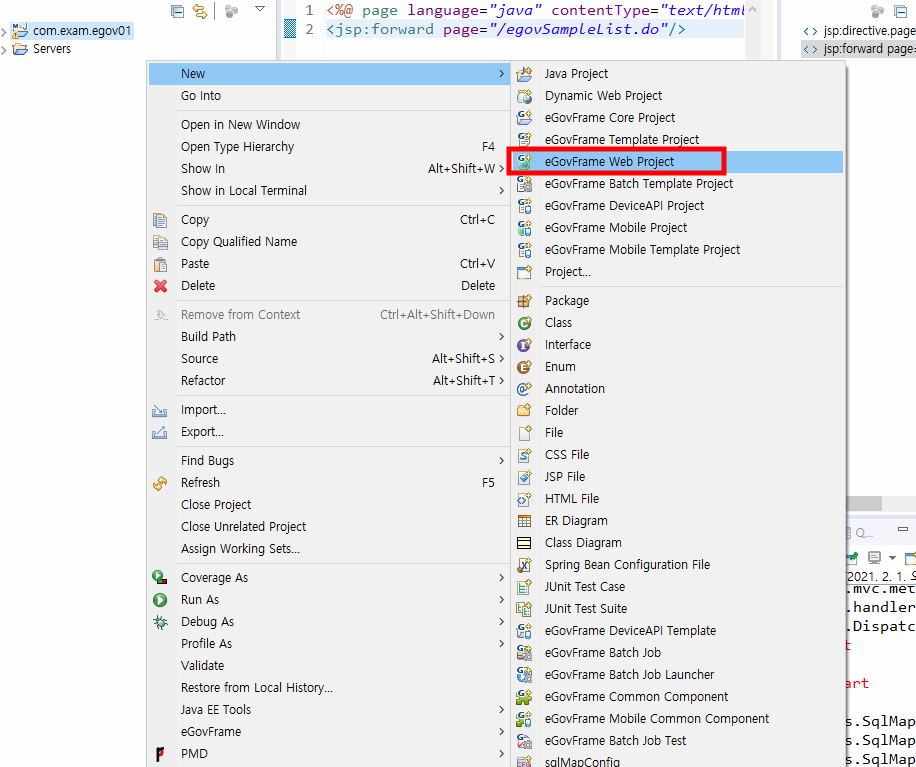This screenshot has height=767, width=916.
Task: Click the red Delete X icon
Action: tap(160, 286)
